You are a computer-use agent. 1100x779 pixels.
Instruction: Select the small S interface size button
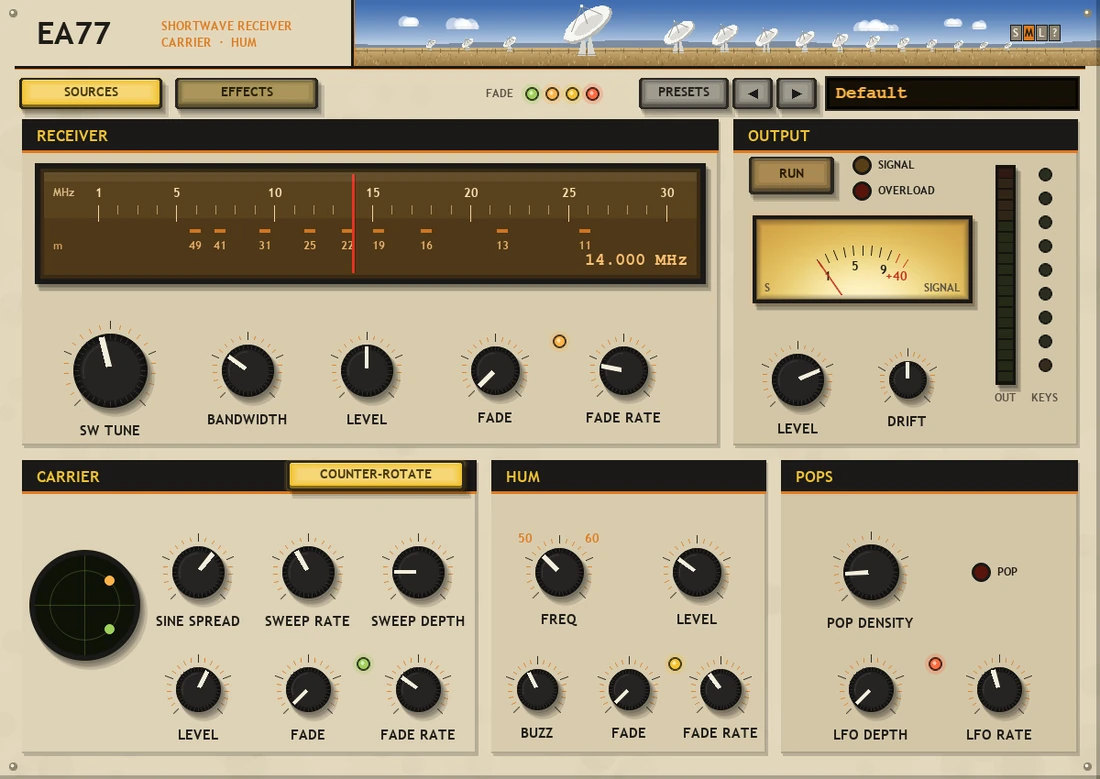[1015, 32]
